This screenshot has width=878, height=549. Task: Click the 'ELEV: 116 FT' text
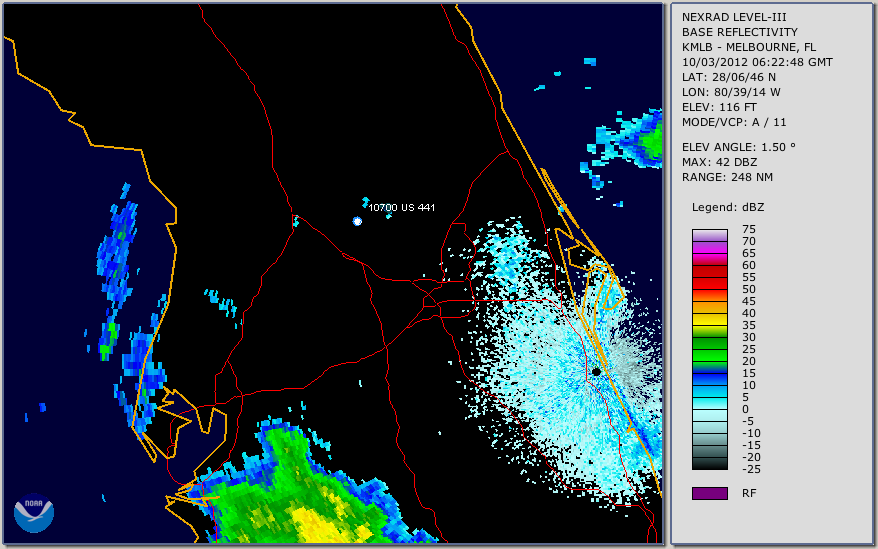click(x=719, y=107)
